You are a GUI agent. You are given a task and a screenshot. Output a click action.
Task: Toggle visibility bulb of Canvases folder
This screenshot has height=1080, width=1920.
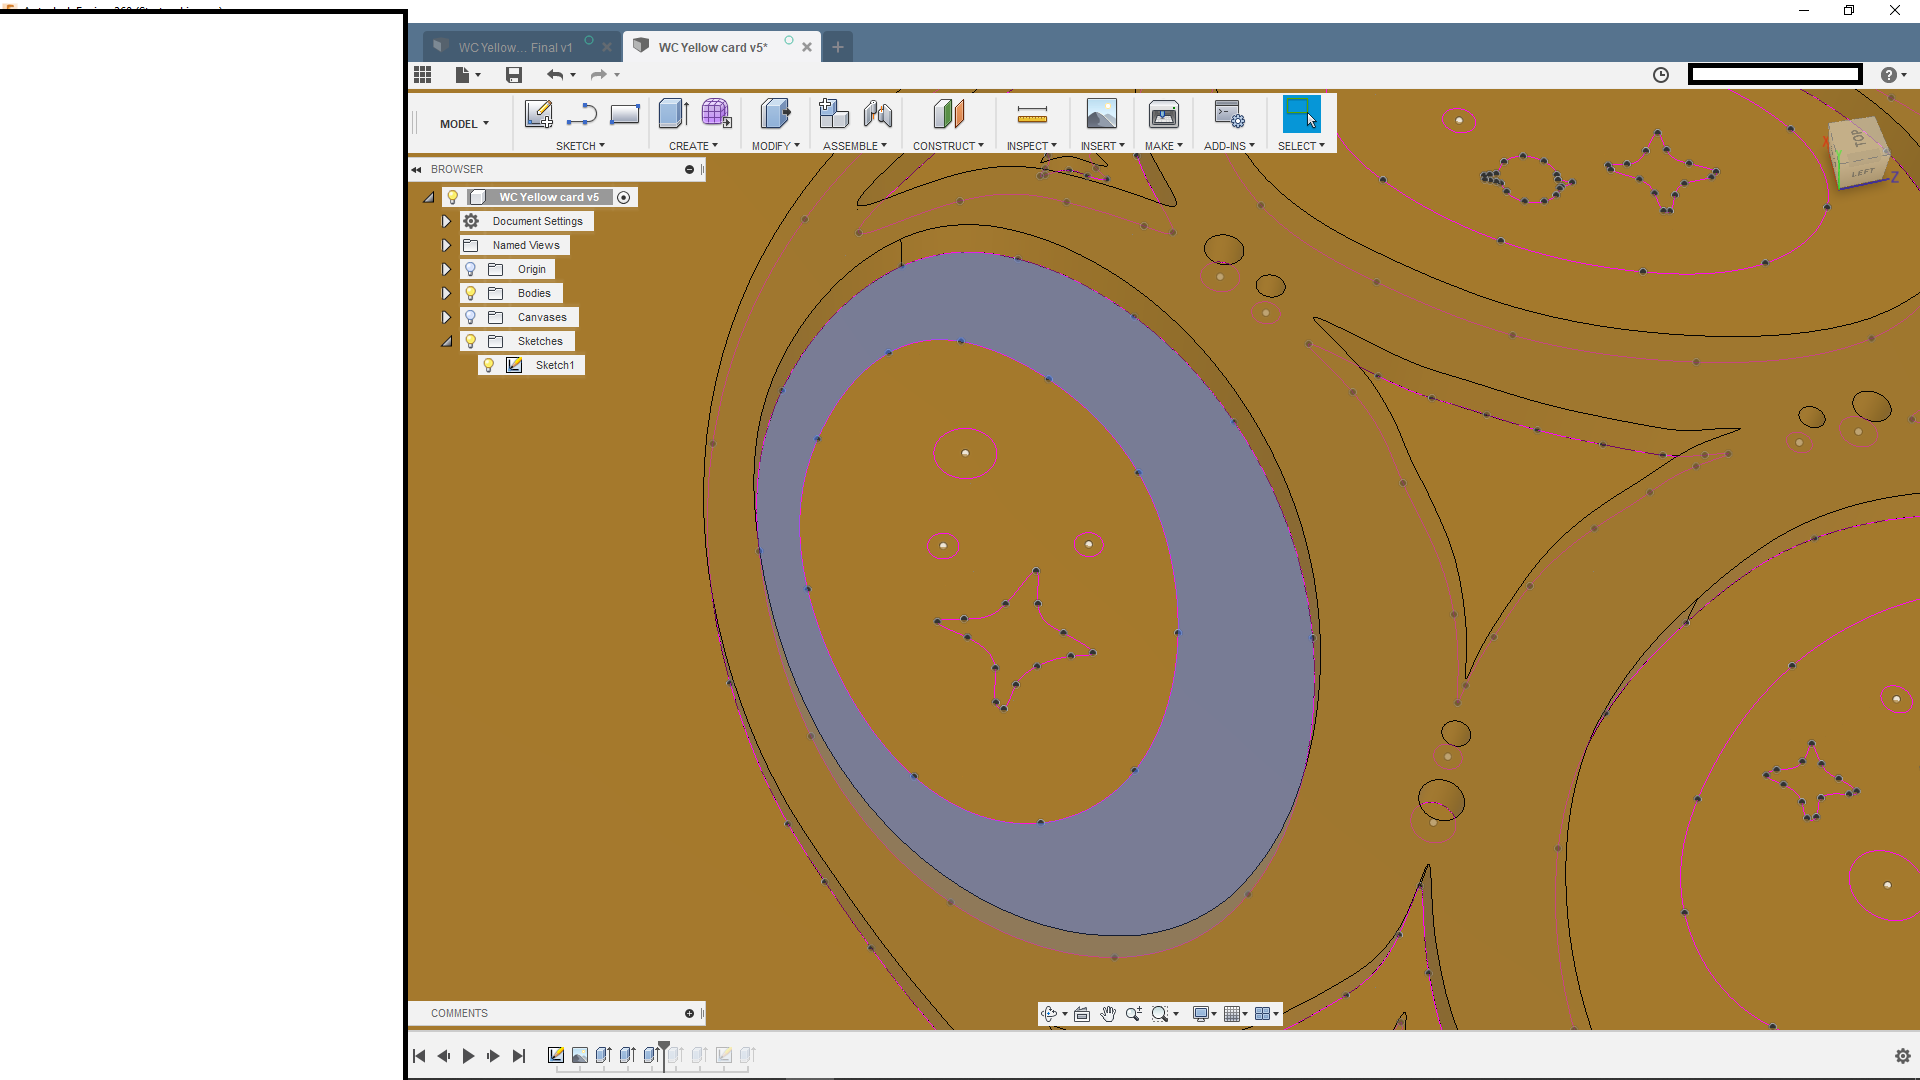point(471,317)
